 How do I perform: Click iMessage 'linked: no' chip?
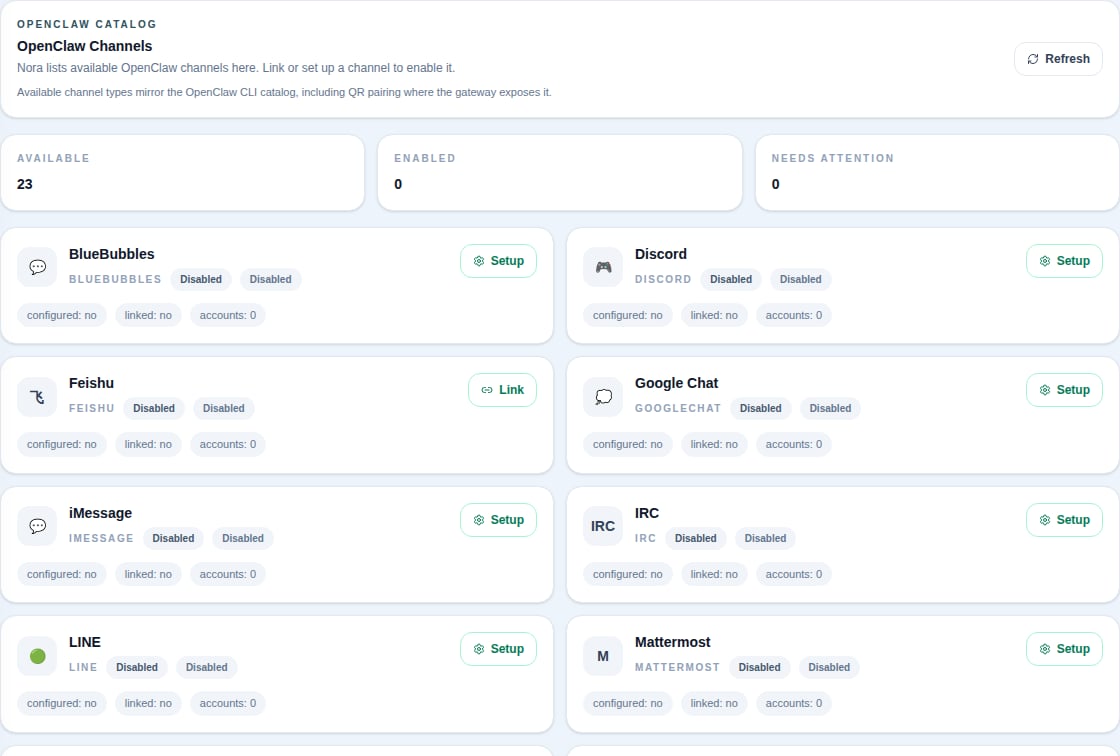(148, 575)
